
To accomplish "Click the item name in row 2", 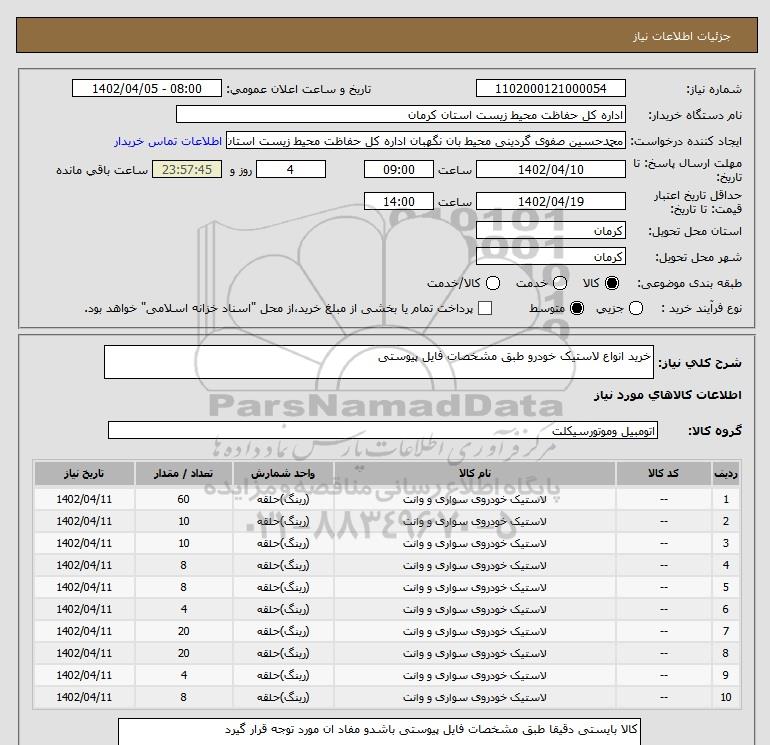I will tap(474, 522).
